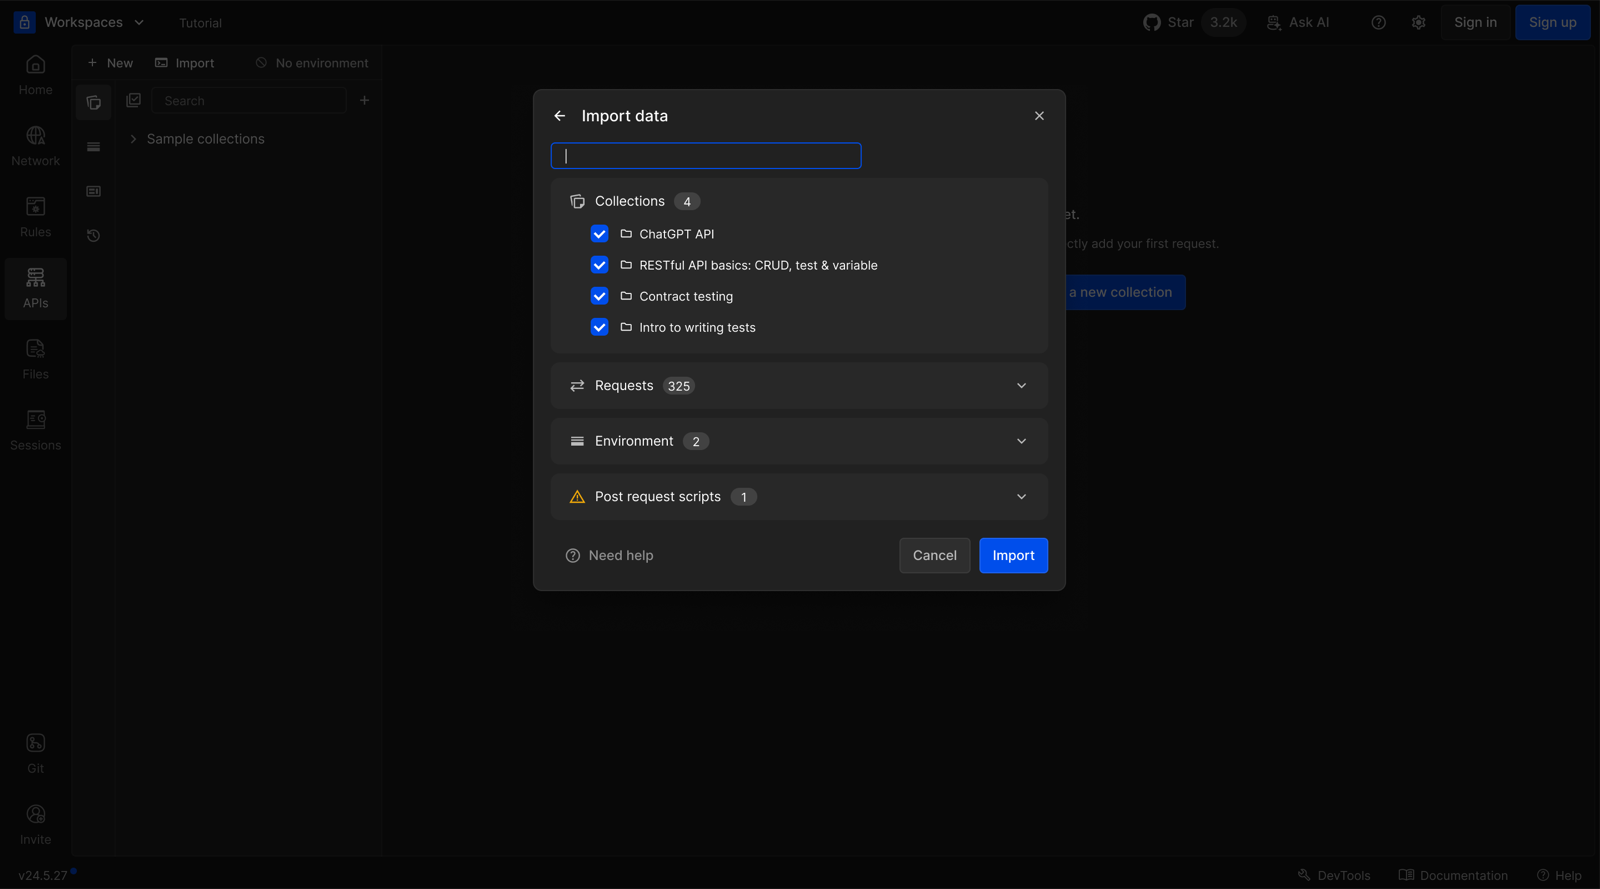
Task: Select the environments panel icon
Action: click(x=93, y=147)
